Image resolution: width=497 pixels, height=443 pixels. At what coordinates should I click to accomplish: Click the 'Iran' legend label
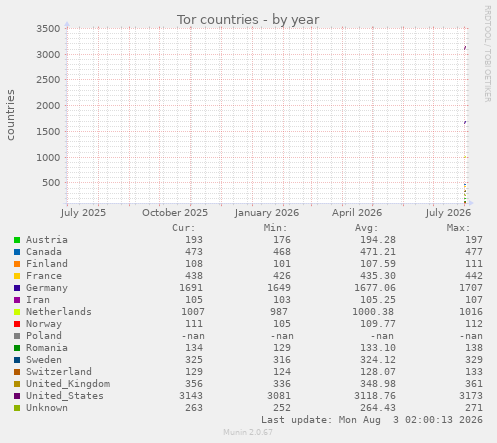(38, 300)
